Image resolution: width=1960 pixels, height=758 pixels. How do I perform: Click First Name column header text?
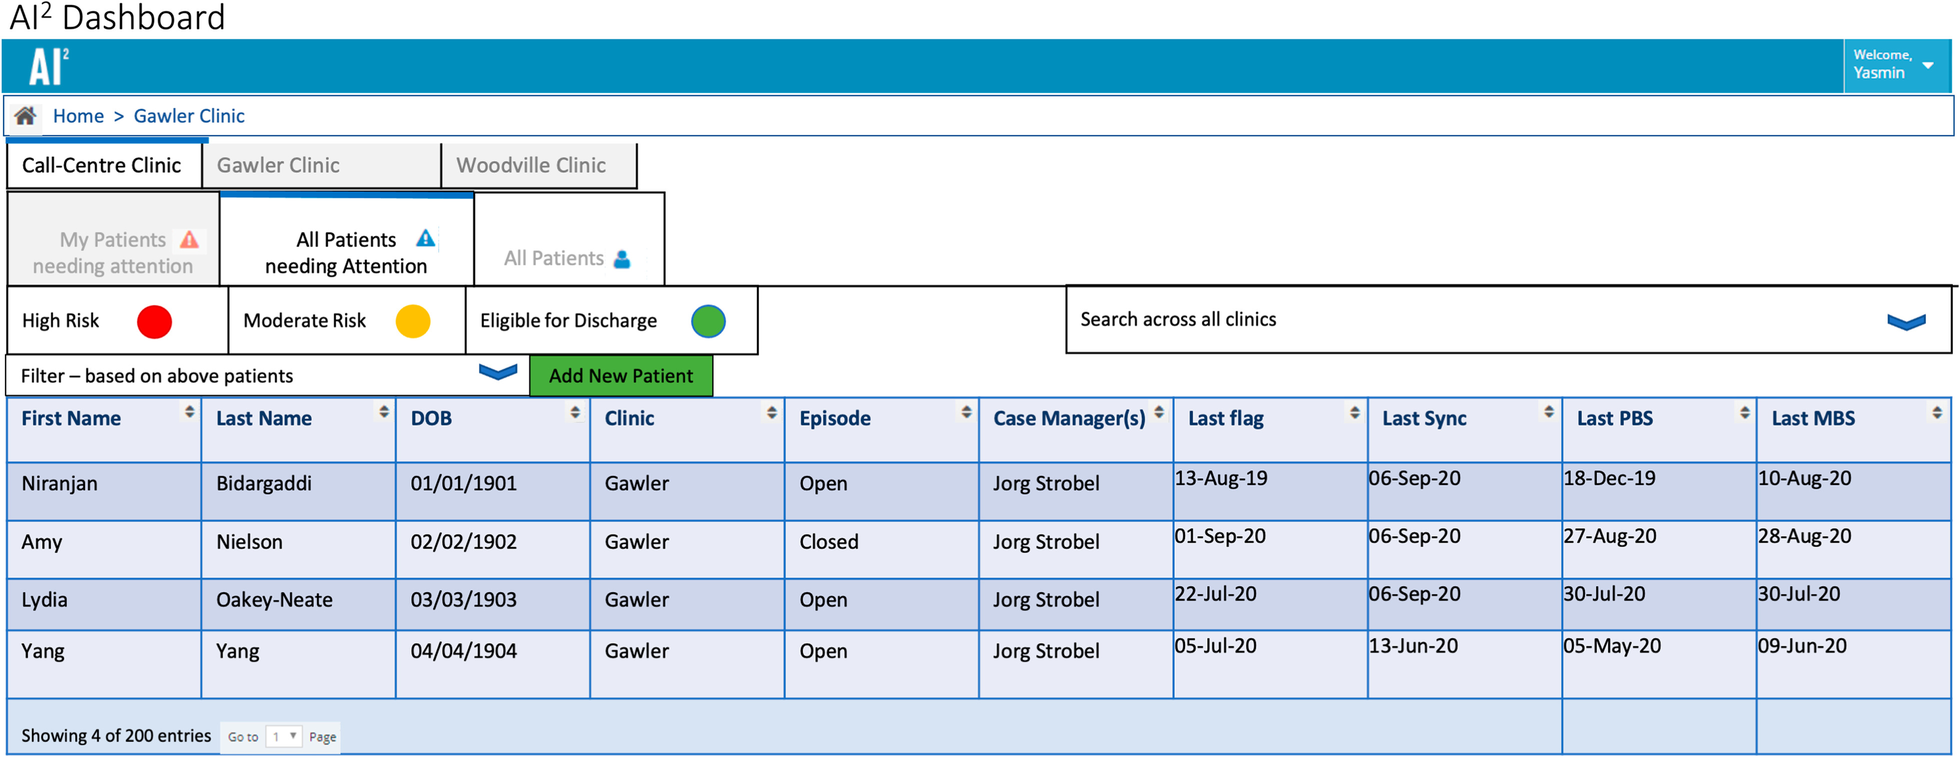(x=71, y=419)
